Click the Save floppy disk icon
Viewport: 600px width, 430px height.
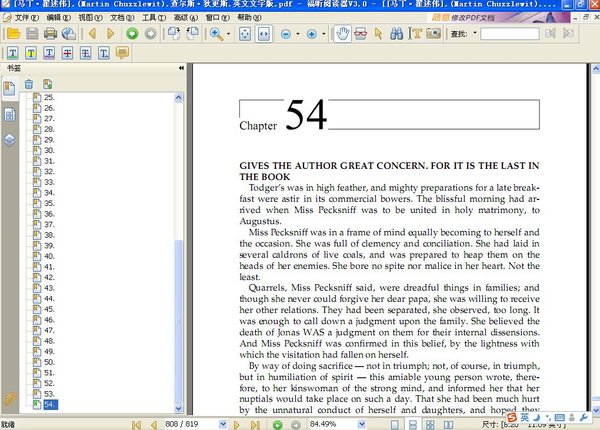tap(32, 34)
